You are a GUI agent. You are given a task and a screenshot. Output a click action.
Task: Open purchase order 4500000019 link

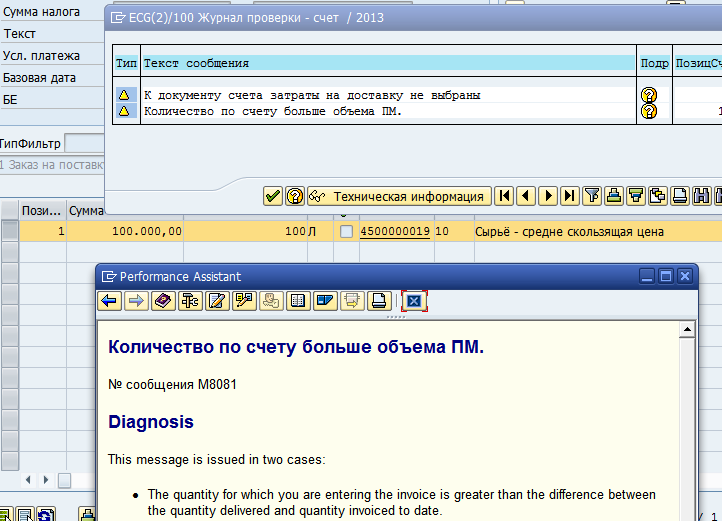(x=394, y=231)
